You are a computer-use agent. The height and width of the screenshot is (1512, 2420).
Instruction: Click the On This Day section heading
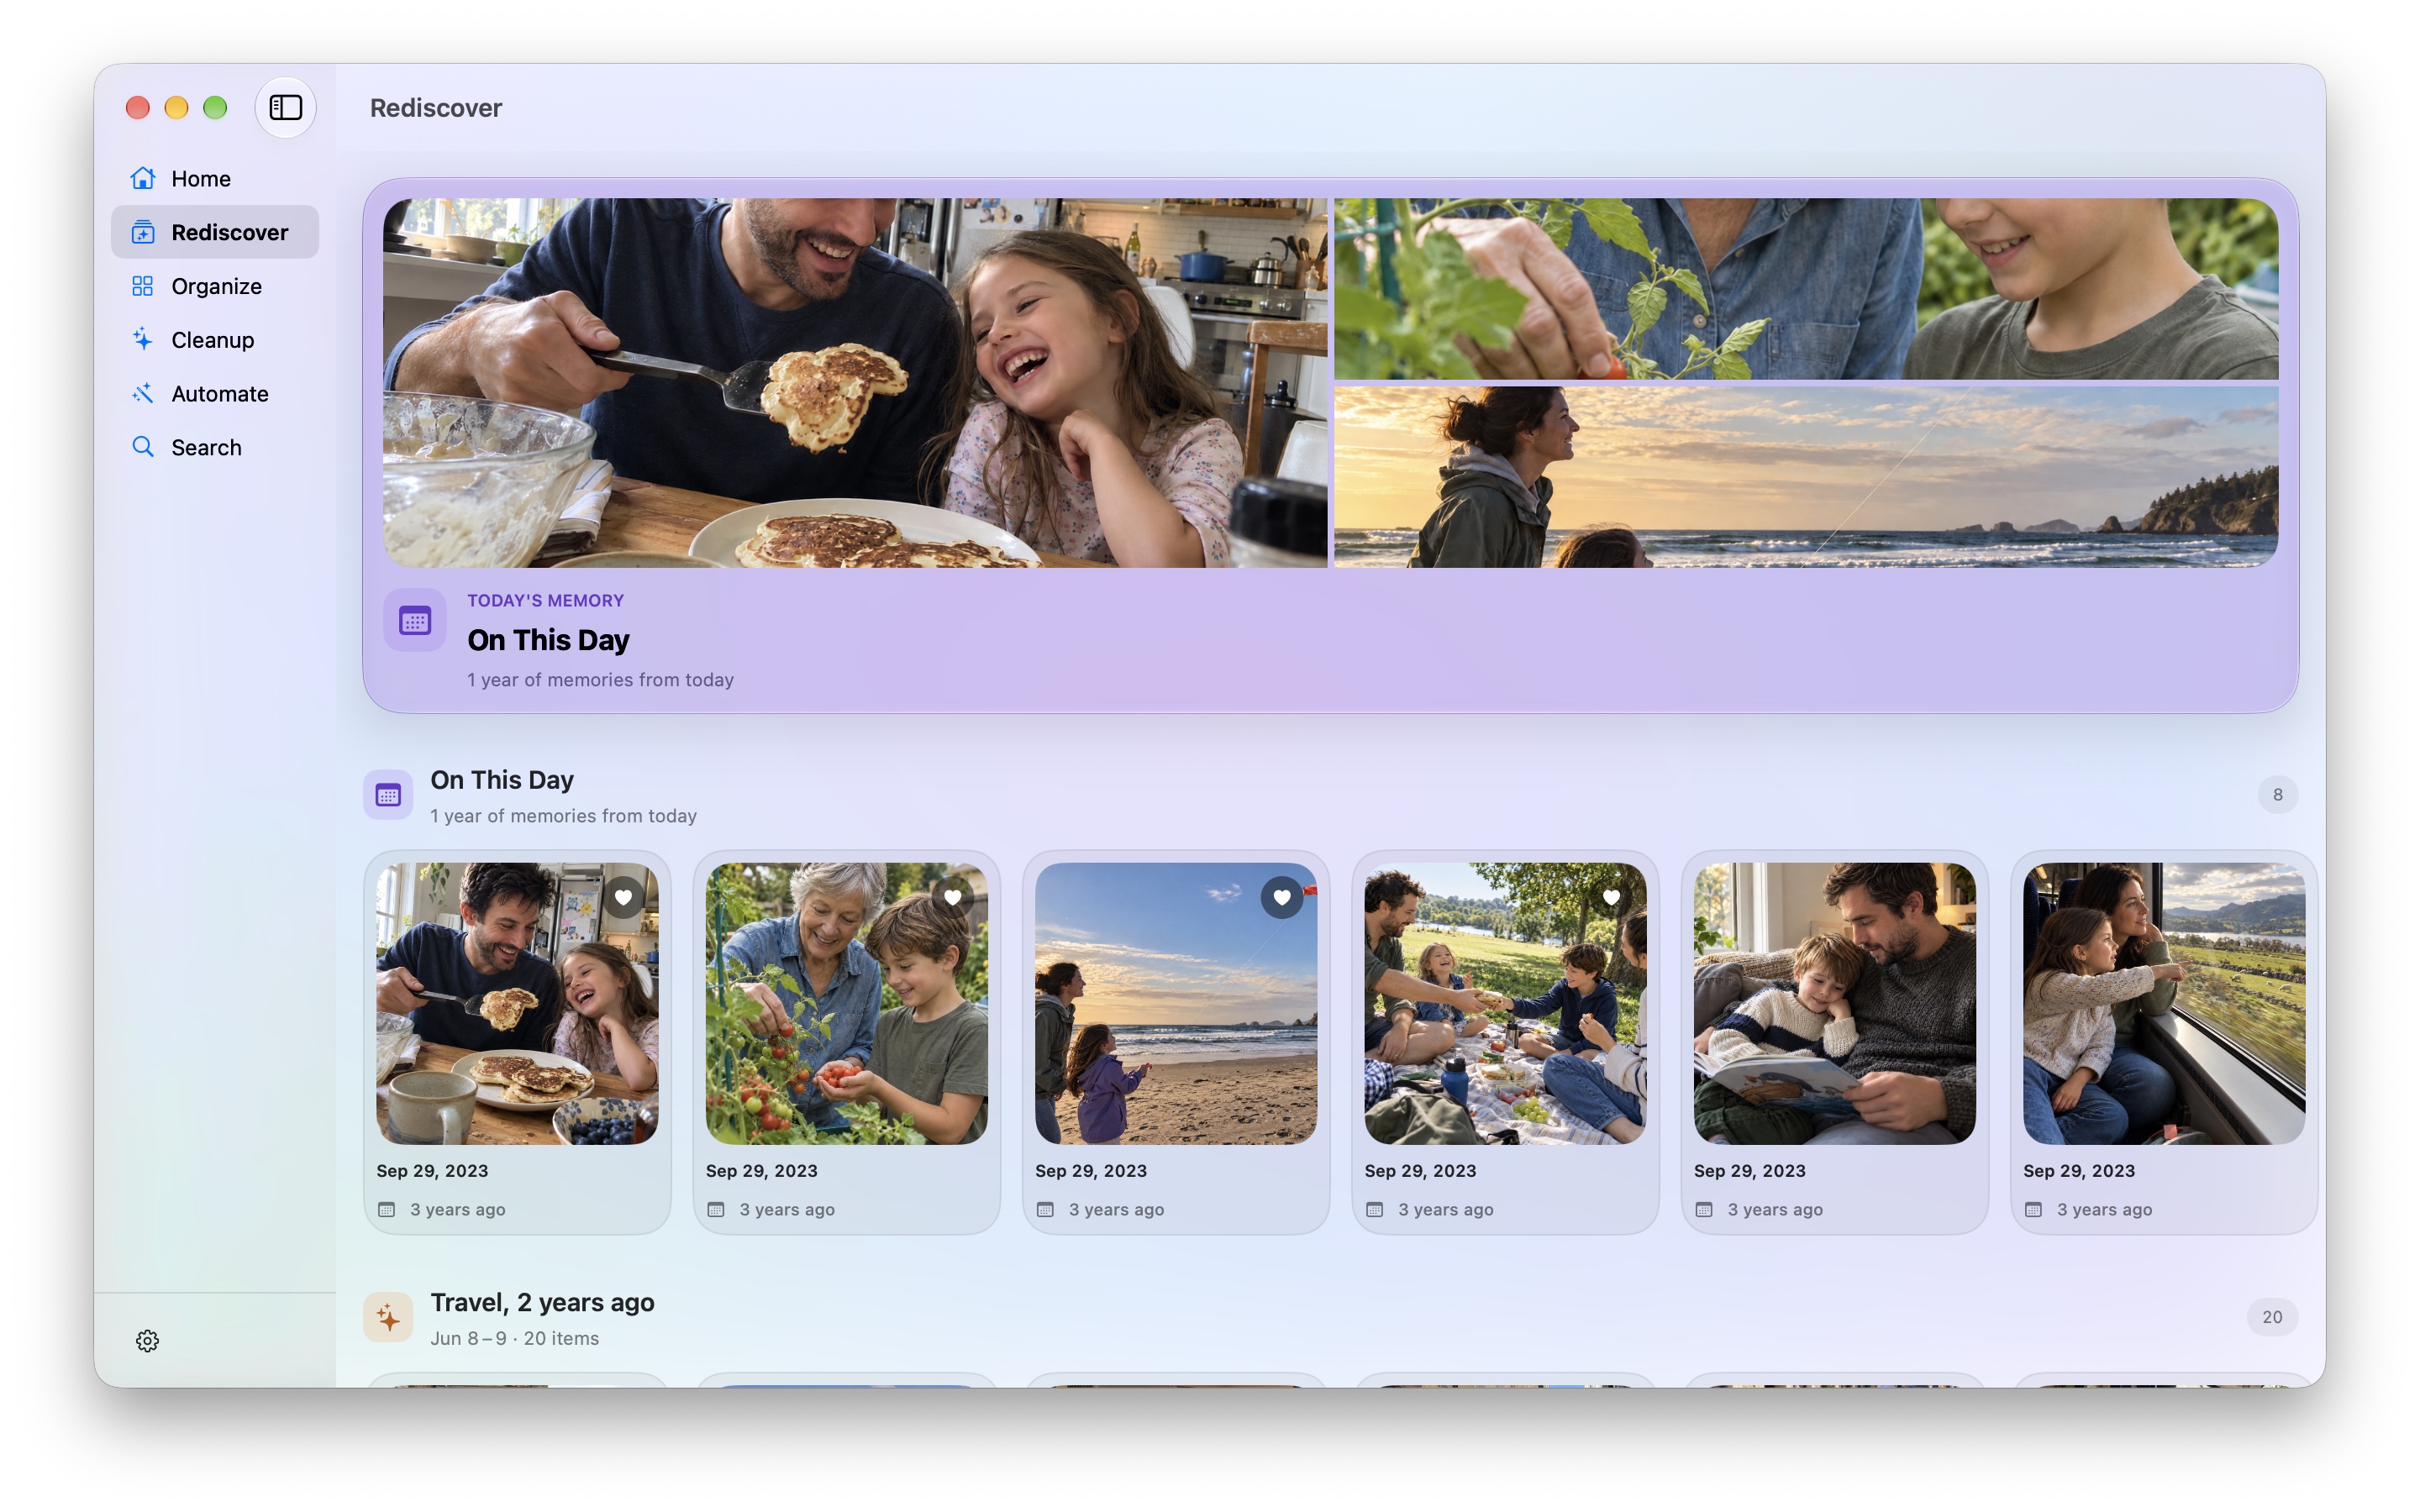click(502, 780)
